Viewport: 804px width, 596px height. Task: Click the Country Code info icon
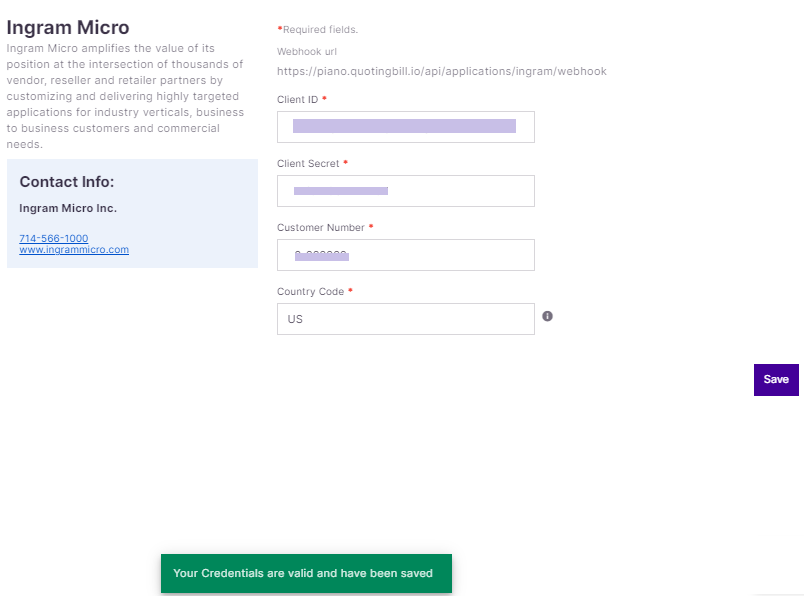548,316
